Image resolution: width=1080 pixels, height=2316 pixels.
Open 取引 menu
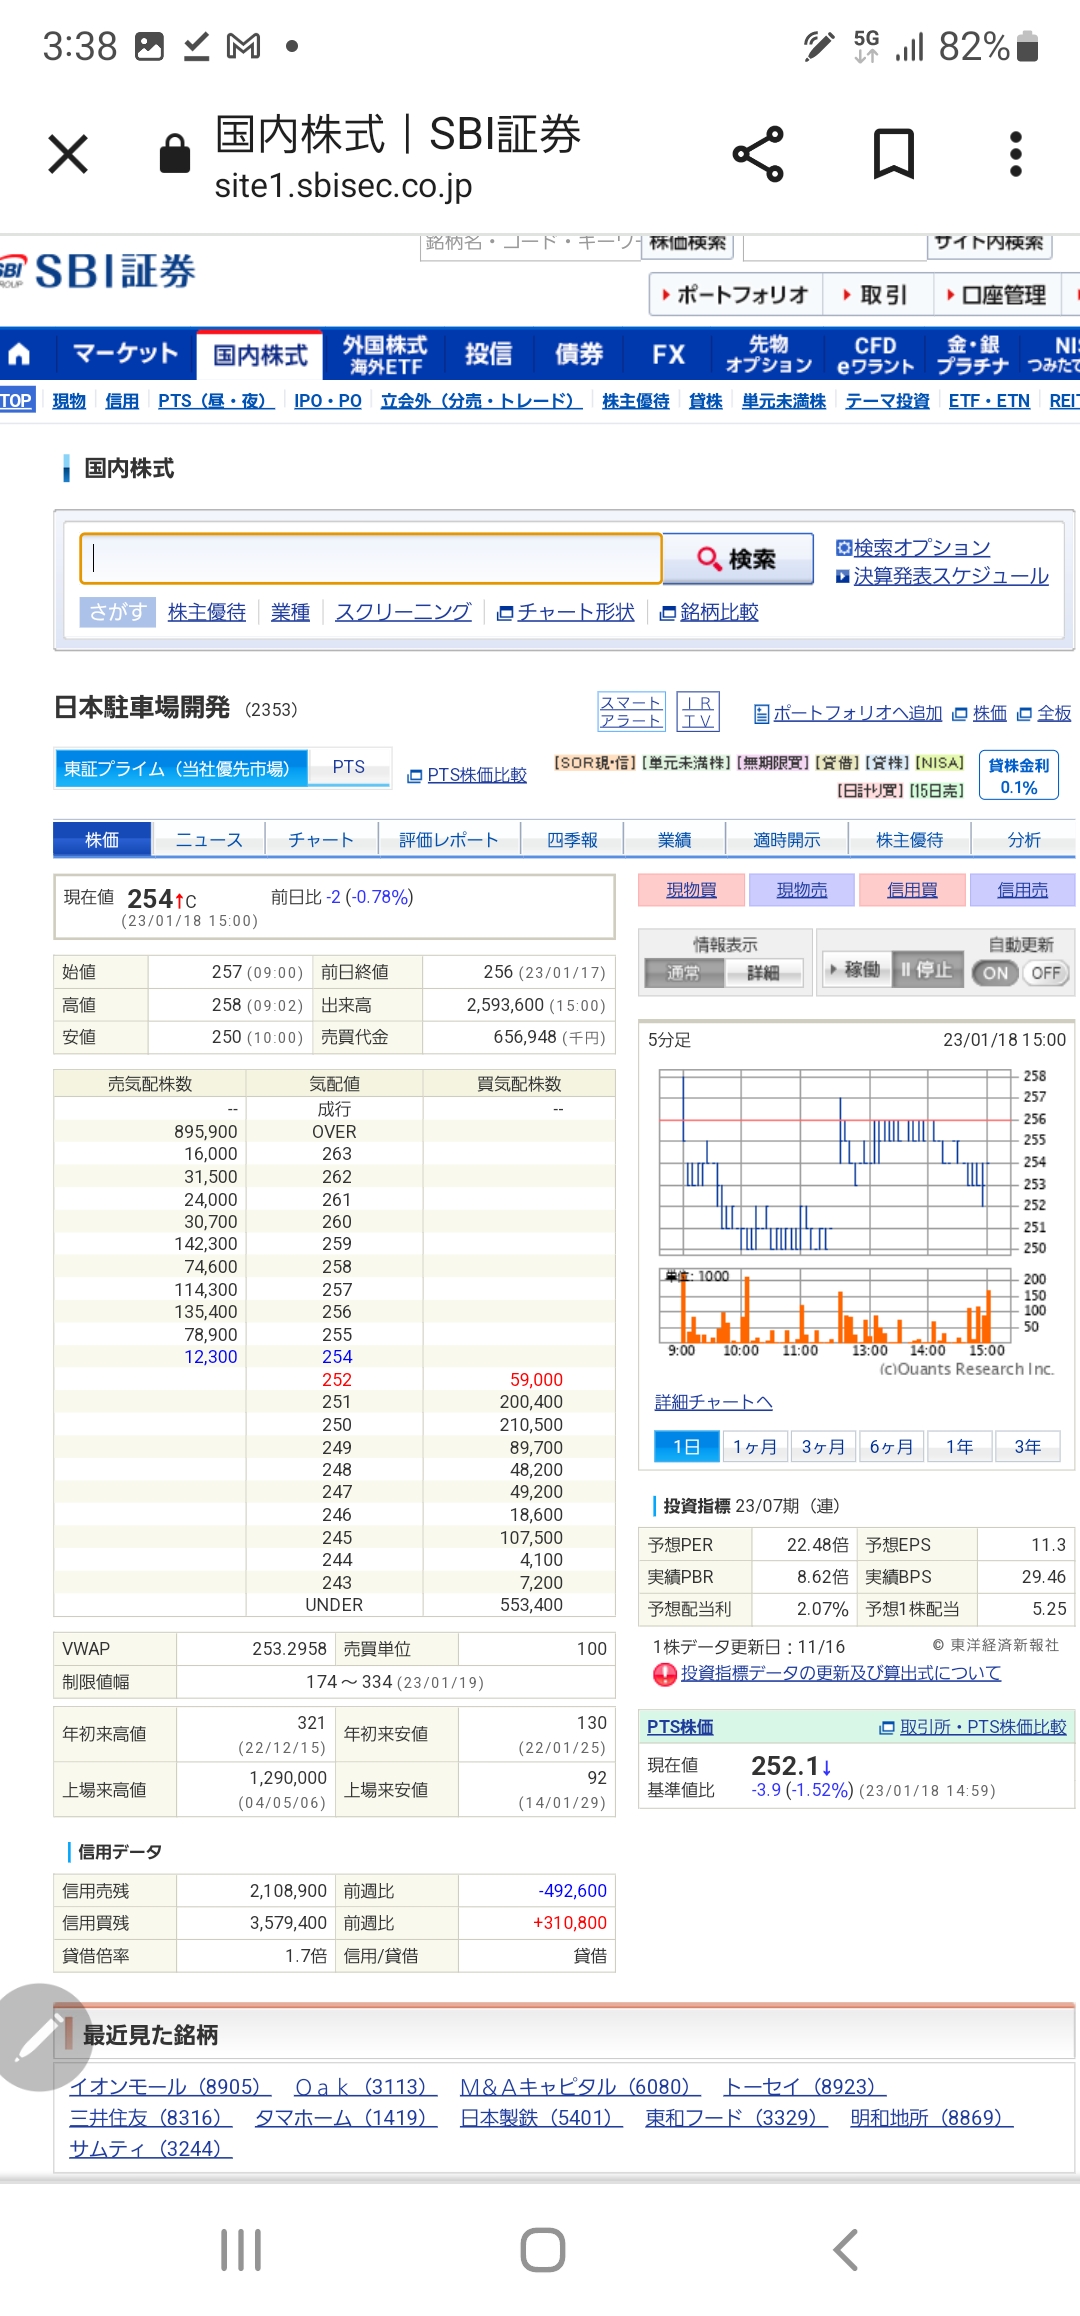coord(877,295)
